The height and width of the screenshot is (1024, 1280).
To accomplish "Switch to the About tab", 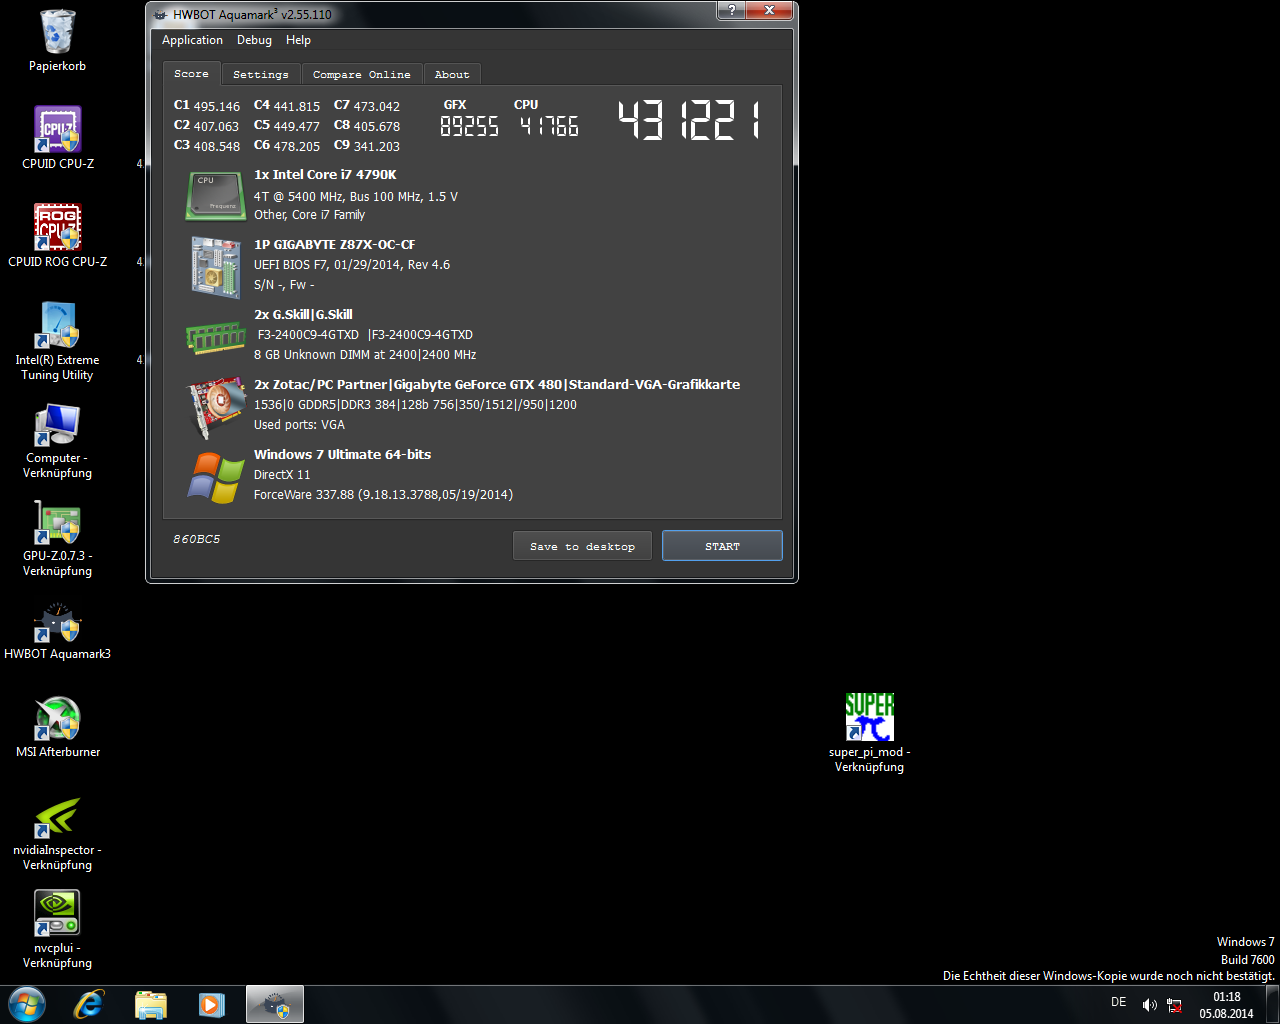I will tap(452, 75).
